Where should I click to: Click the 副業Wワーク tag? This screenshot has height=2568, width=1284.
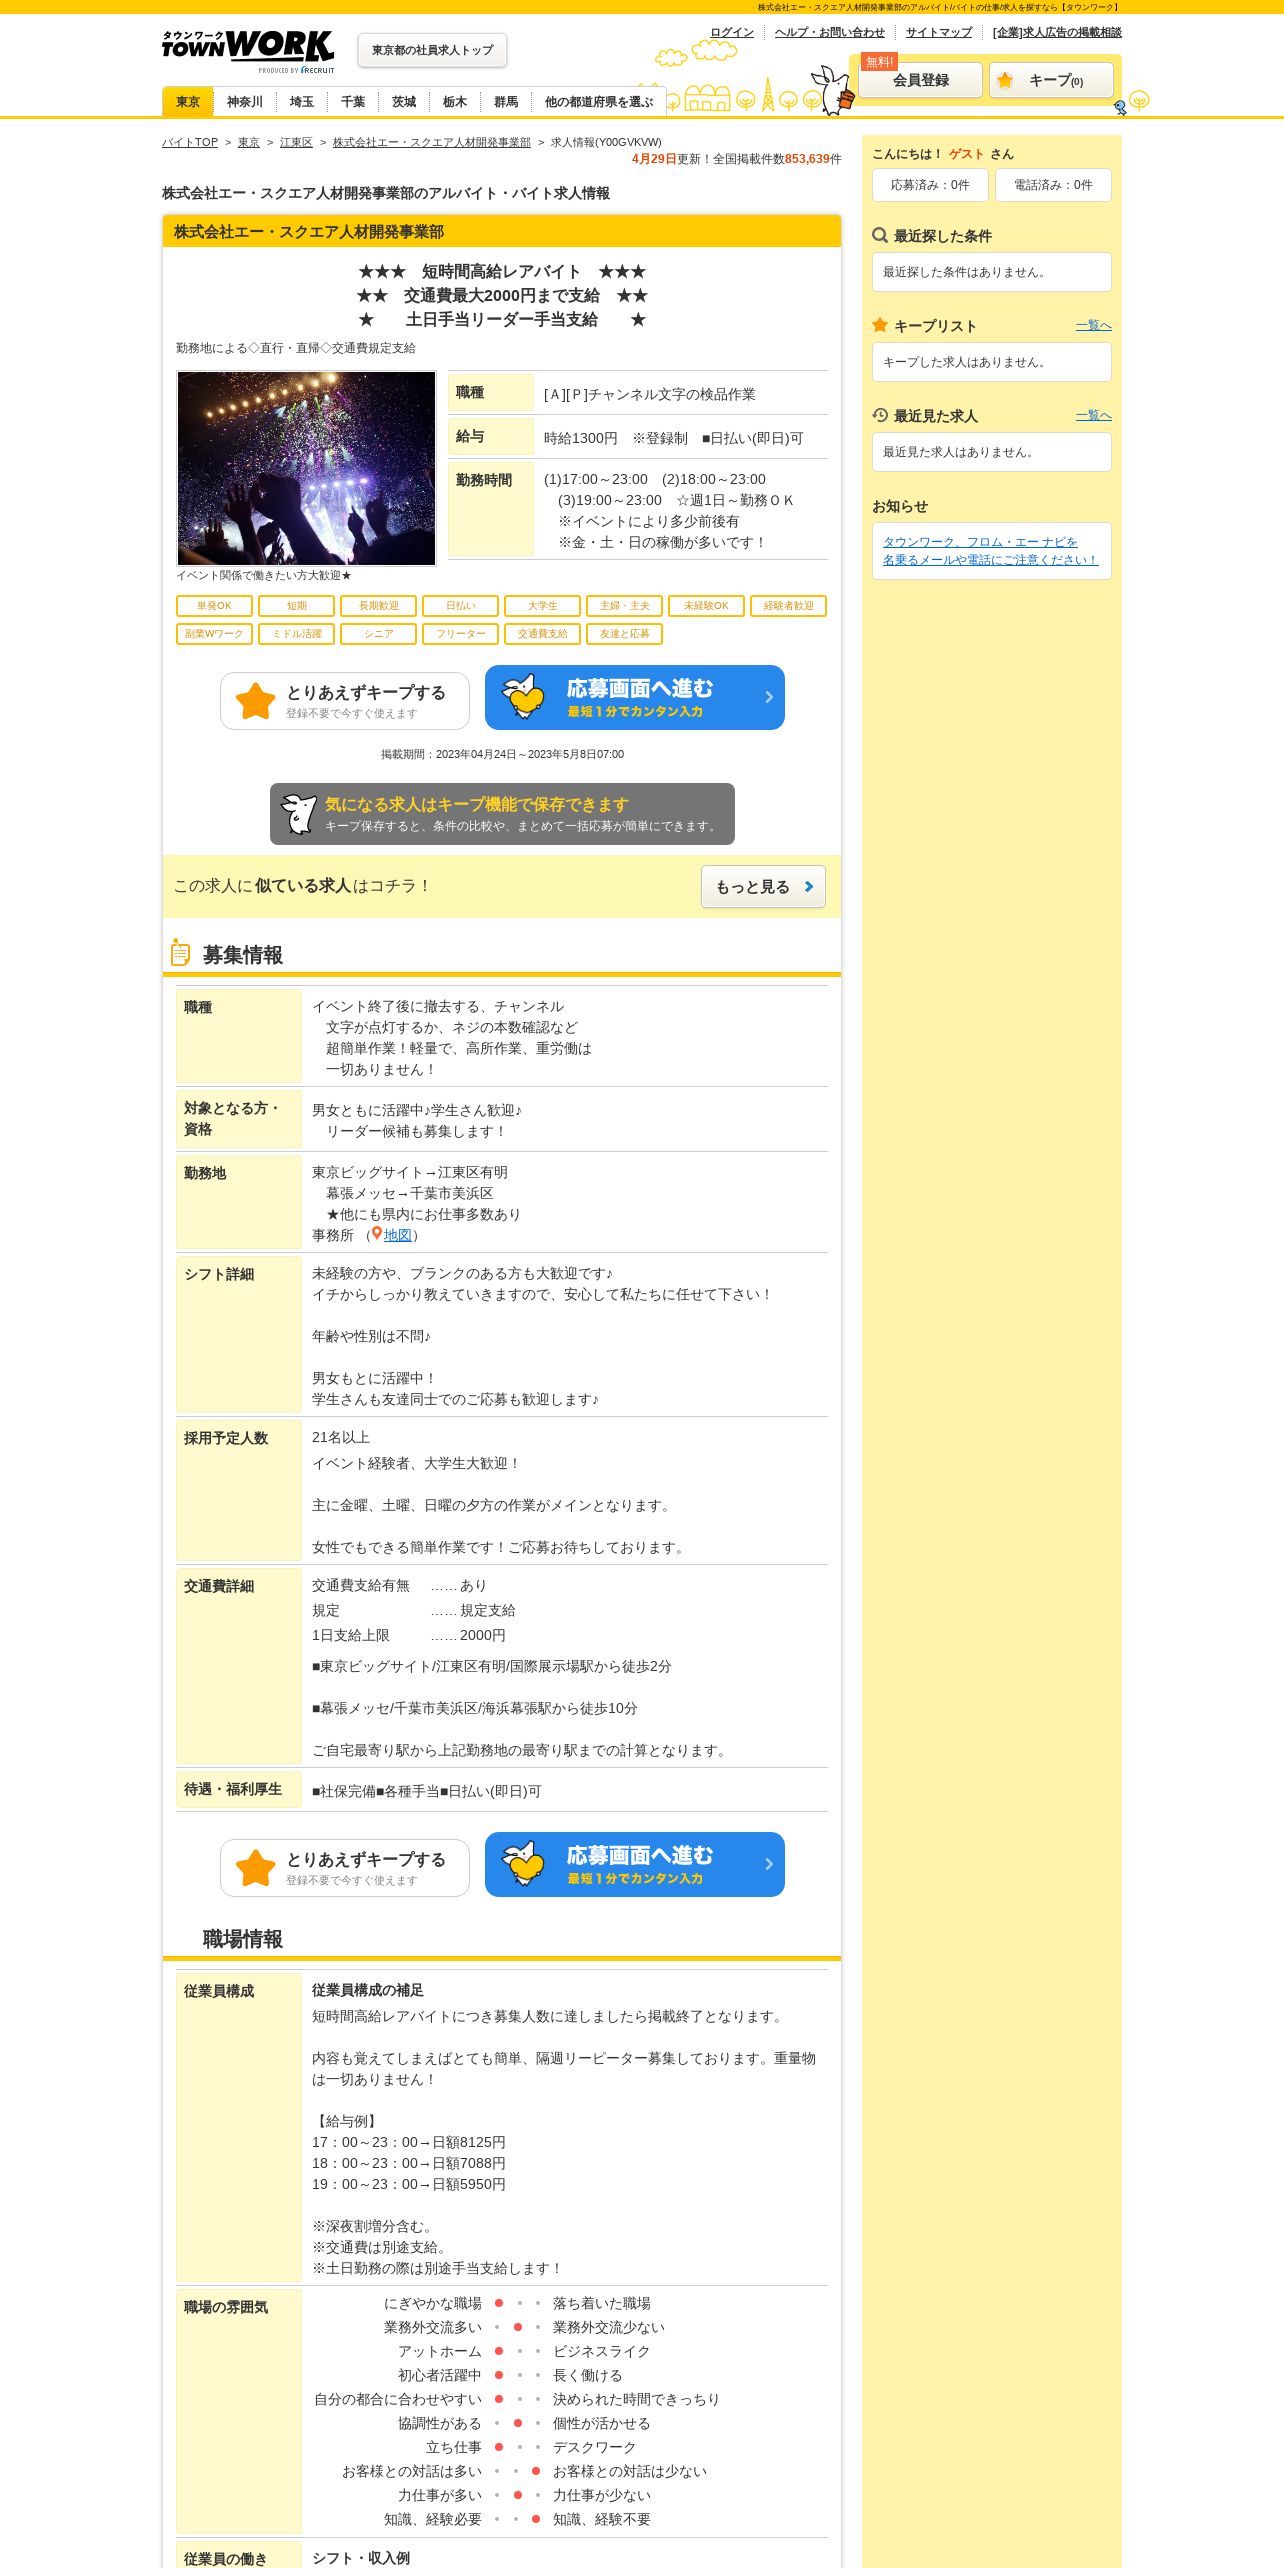(214, 634)
